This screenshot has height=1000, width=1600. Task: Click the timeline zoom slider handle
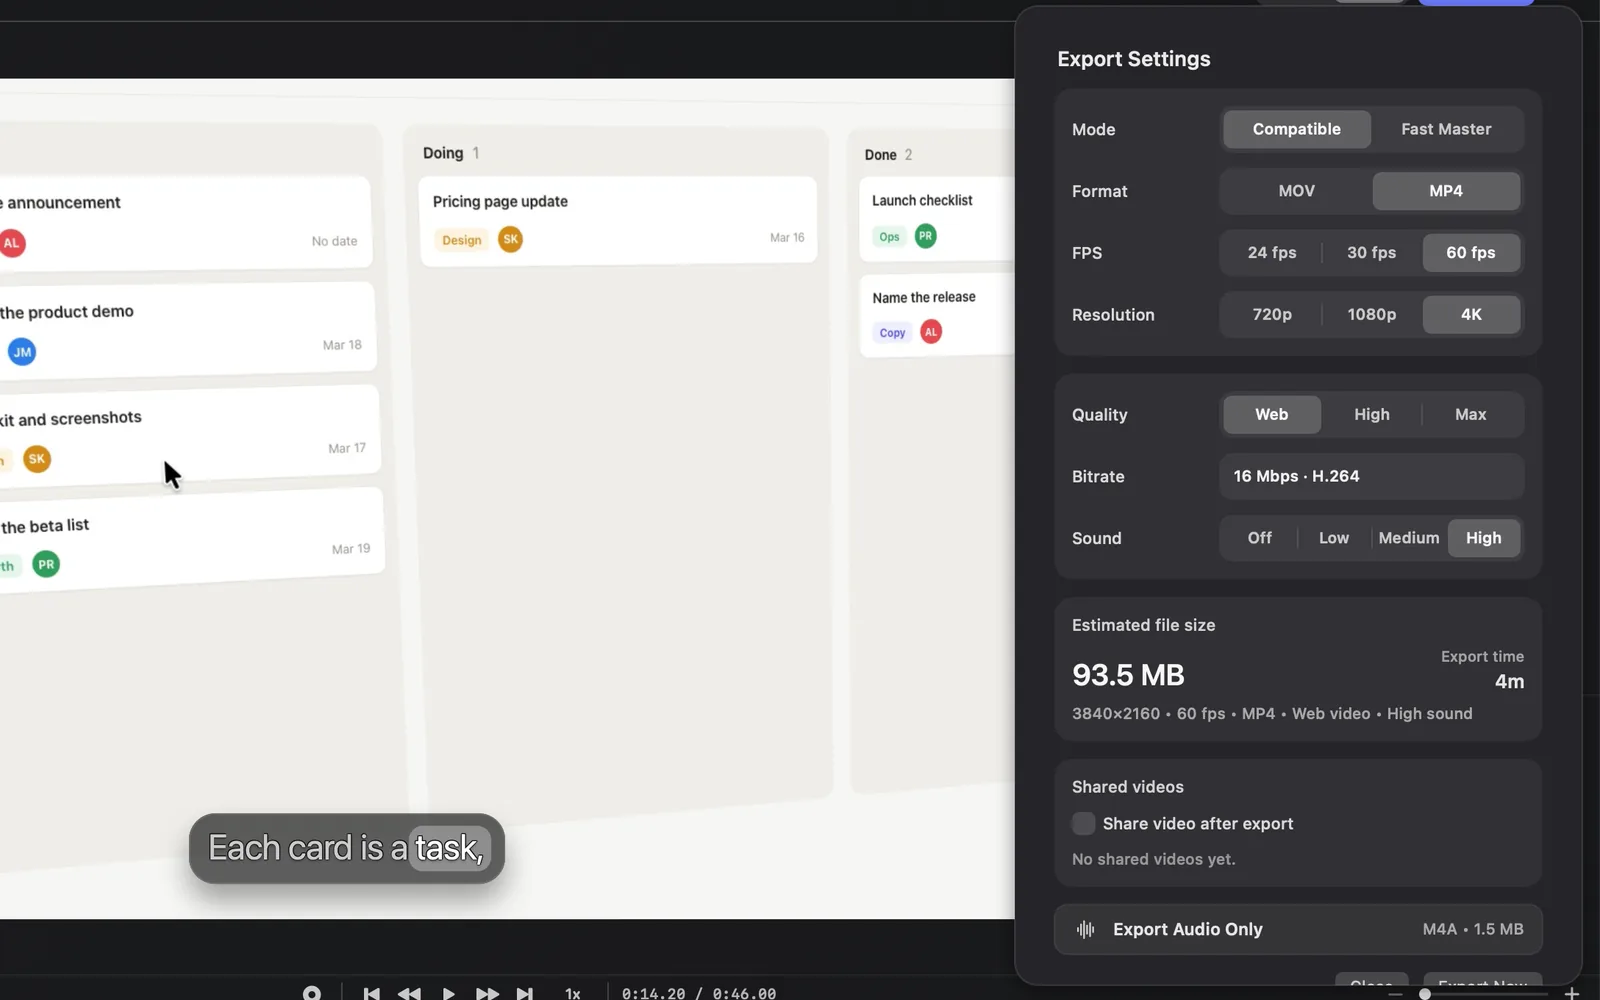pos(1425,994)
